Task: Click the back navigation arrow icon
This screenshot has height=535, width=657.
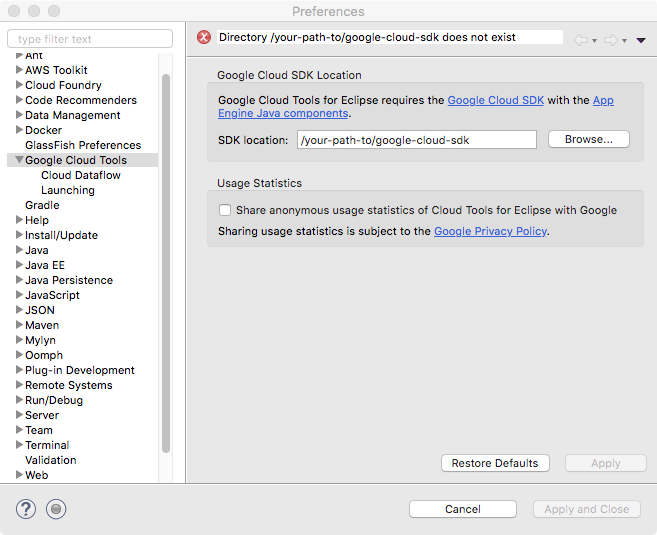Action: (581, 40)
